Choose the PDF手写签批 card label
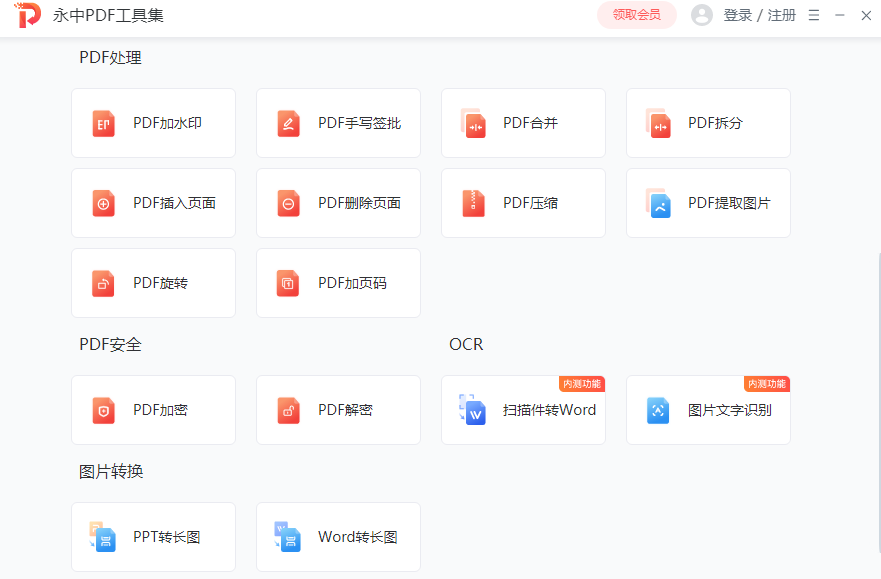The width and height of the screenshot is (881, 579). click(x=360, y=124)
